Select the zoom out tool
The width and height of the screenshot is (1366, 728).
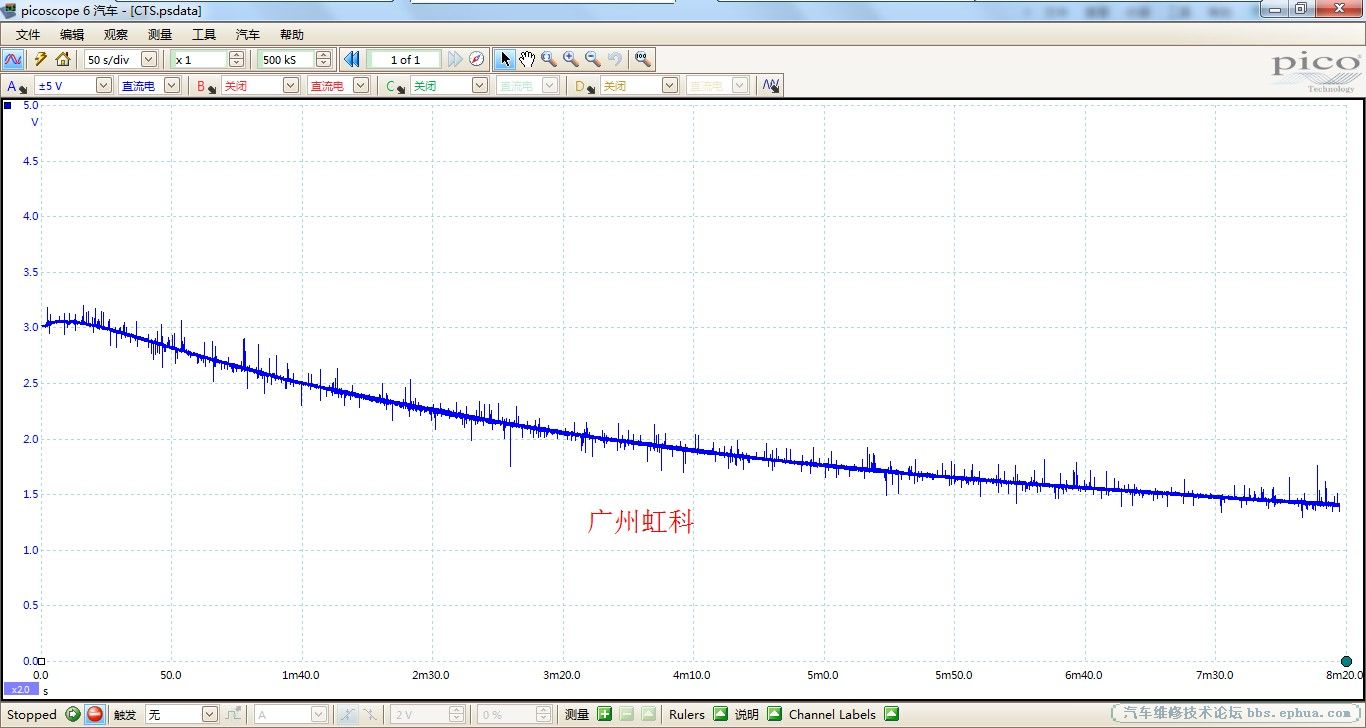pyautogui.click(x=593, y=59)
